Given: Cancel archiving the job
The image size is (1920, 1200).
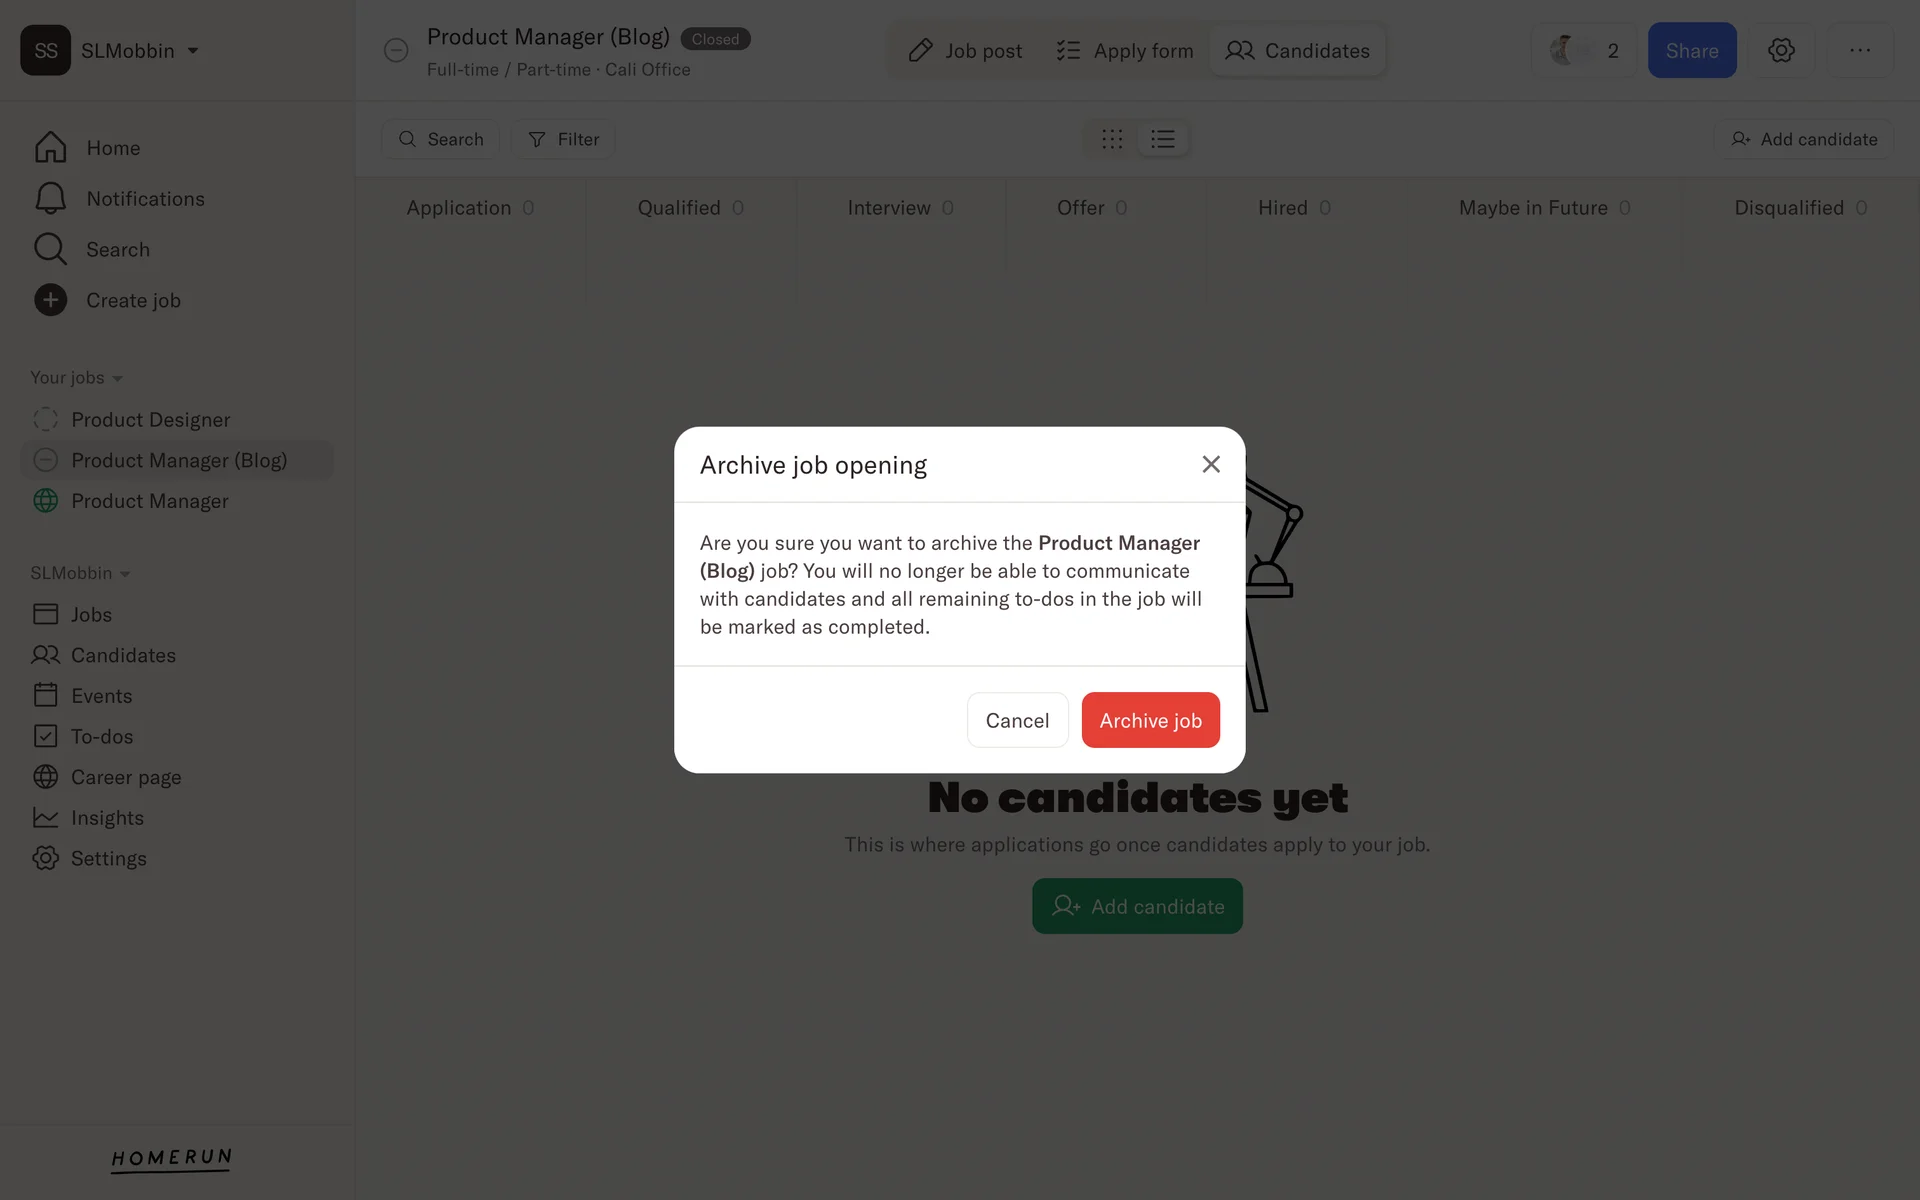Looking at the screenshot, I should tap(1017, 720).
